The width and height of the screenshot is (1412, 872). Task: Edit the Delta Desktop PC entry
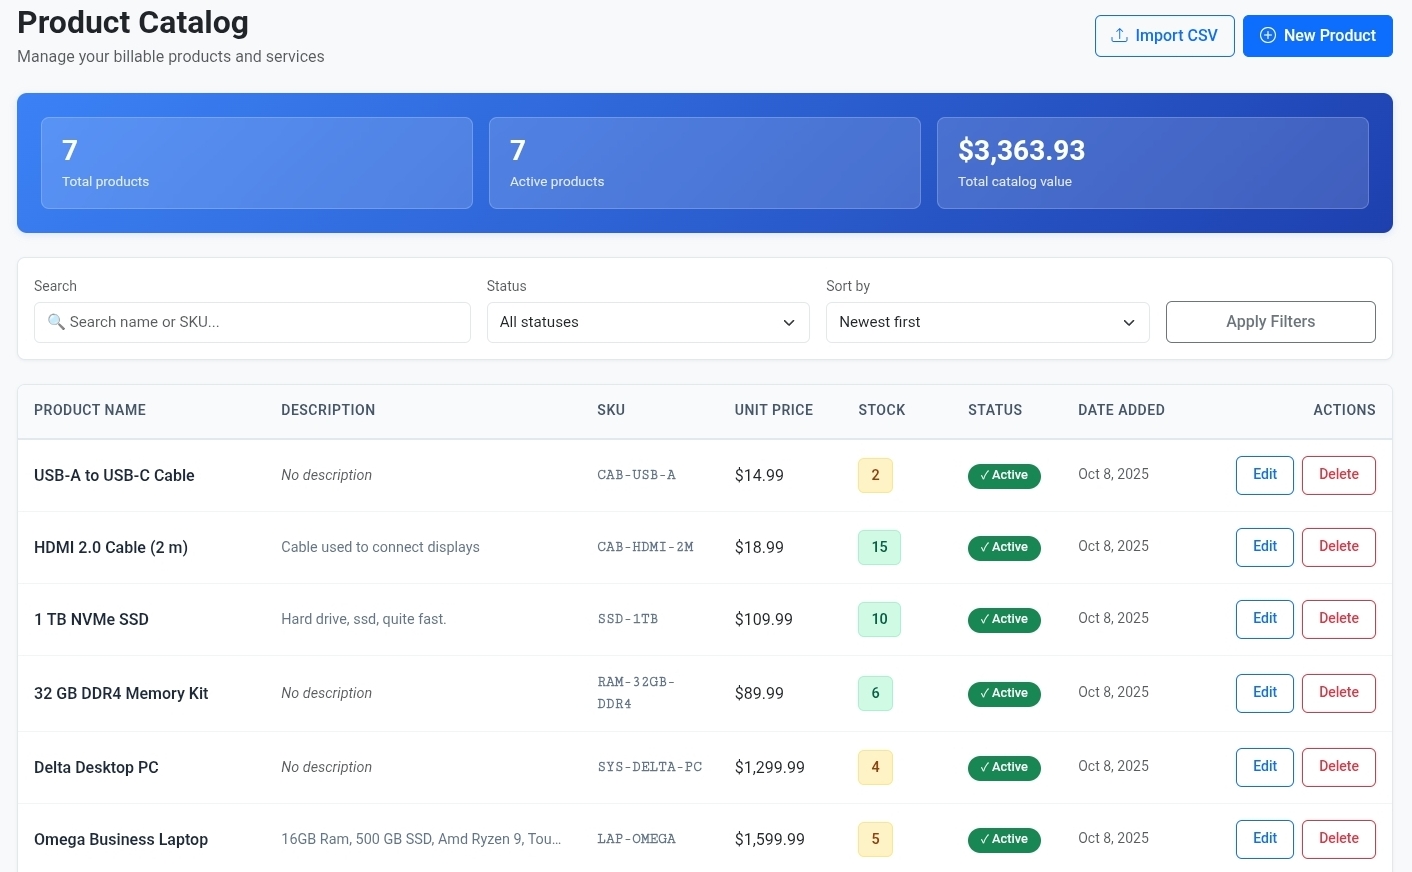coord(1264,767)
